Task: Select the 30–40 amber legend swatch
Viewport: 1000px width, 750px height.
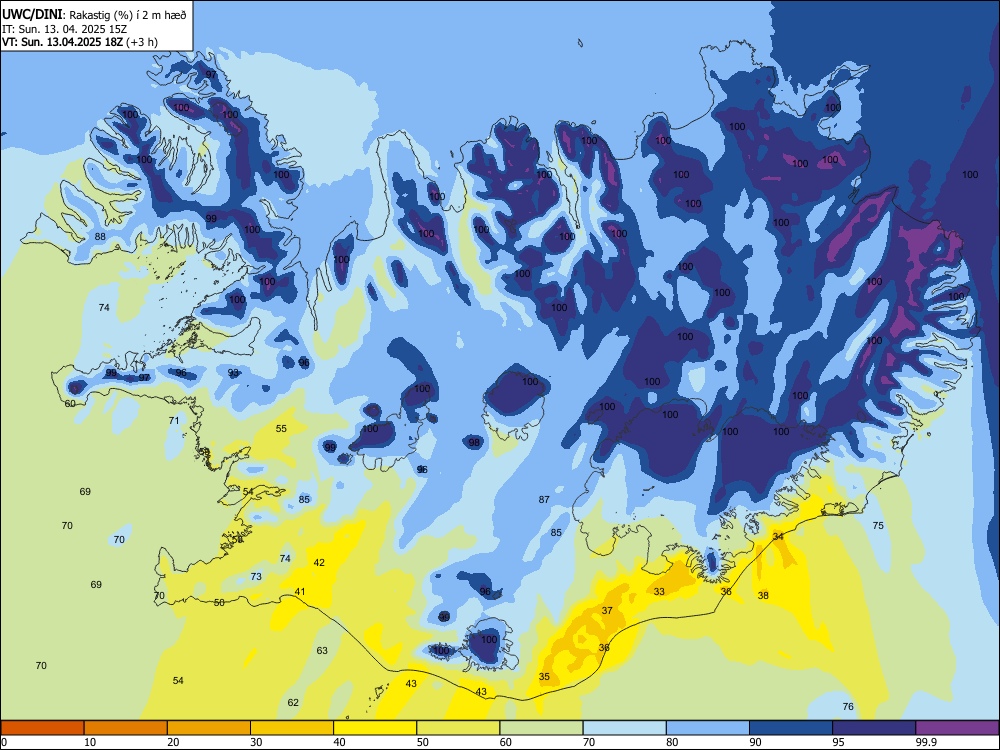Action: pyautogui.click(x=292, y=728)
